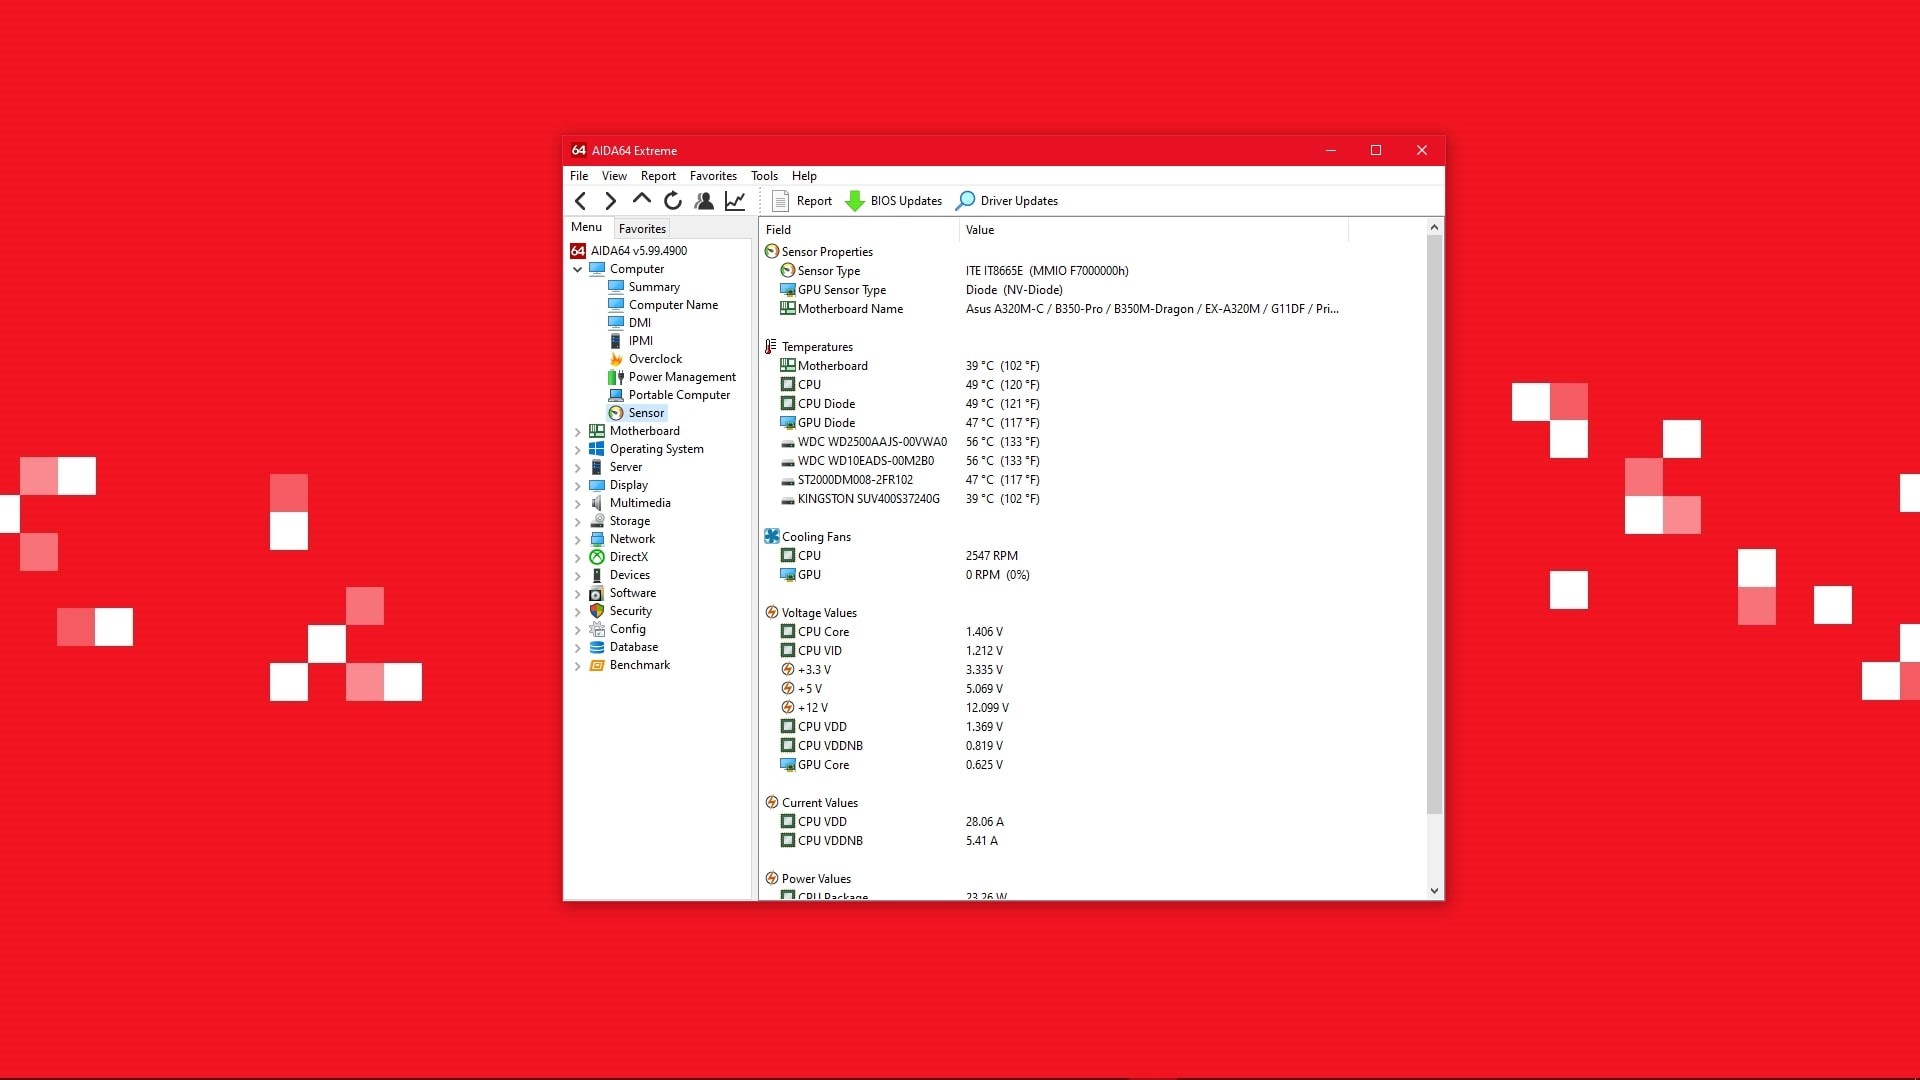Click the scrollbar up arrow
The image size is (1920, 1080).
1434,227
